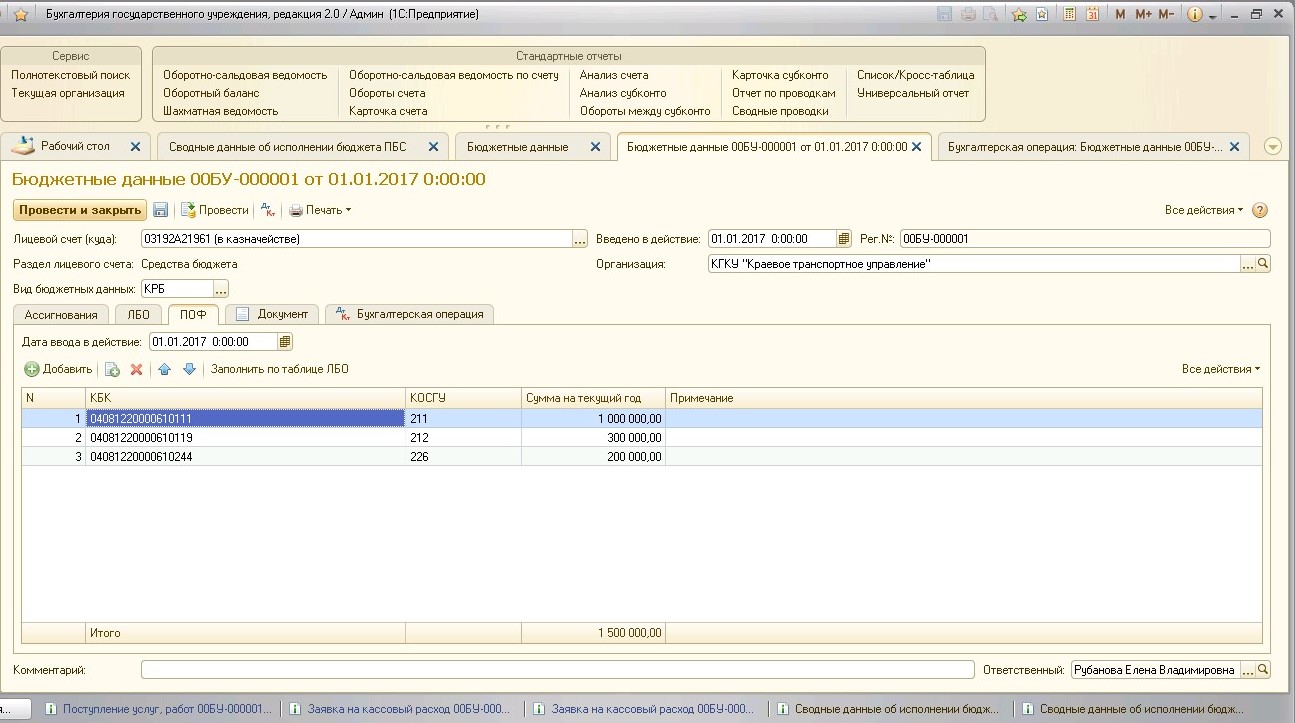Click the Дт/Кт postings icon in toolbar
The height and width of the screenshot is (723, 1295).
point(267,210)
